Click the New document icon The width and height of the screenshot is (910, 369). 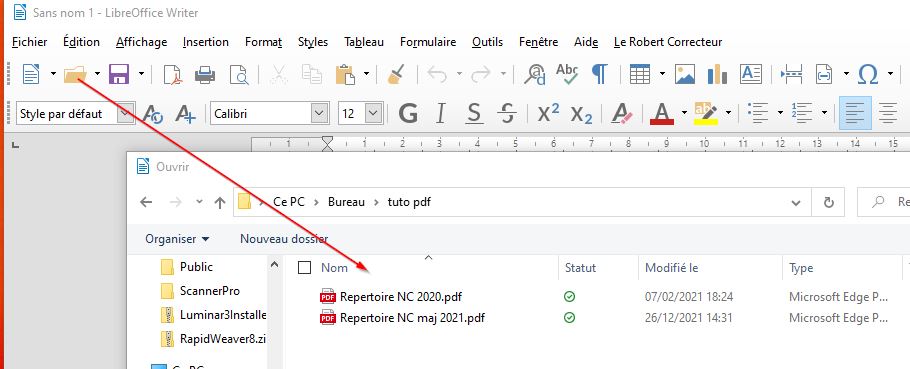point(31,74)
